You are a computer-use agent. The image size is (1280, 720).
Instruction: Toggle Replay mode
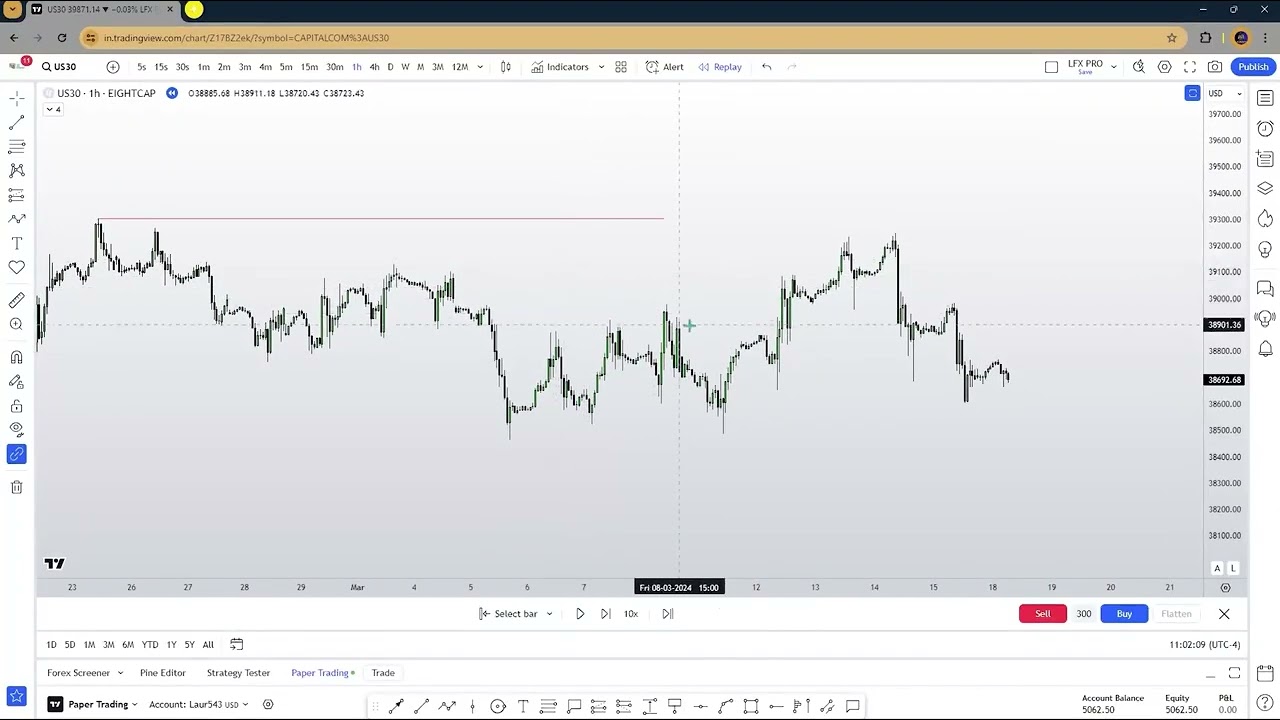720,67
